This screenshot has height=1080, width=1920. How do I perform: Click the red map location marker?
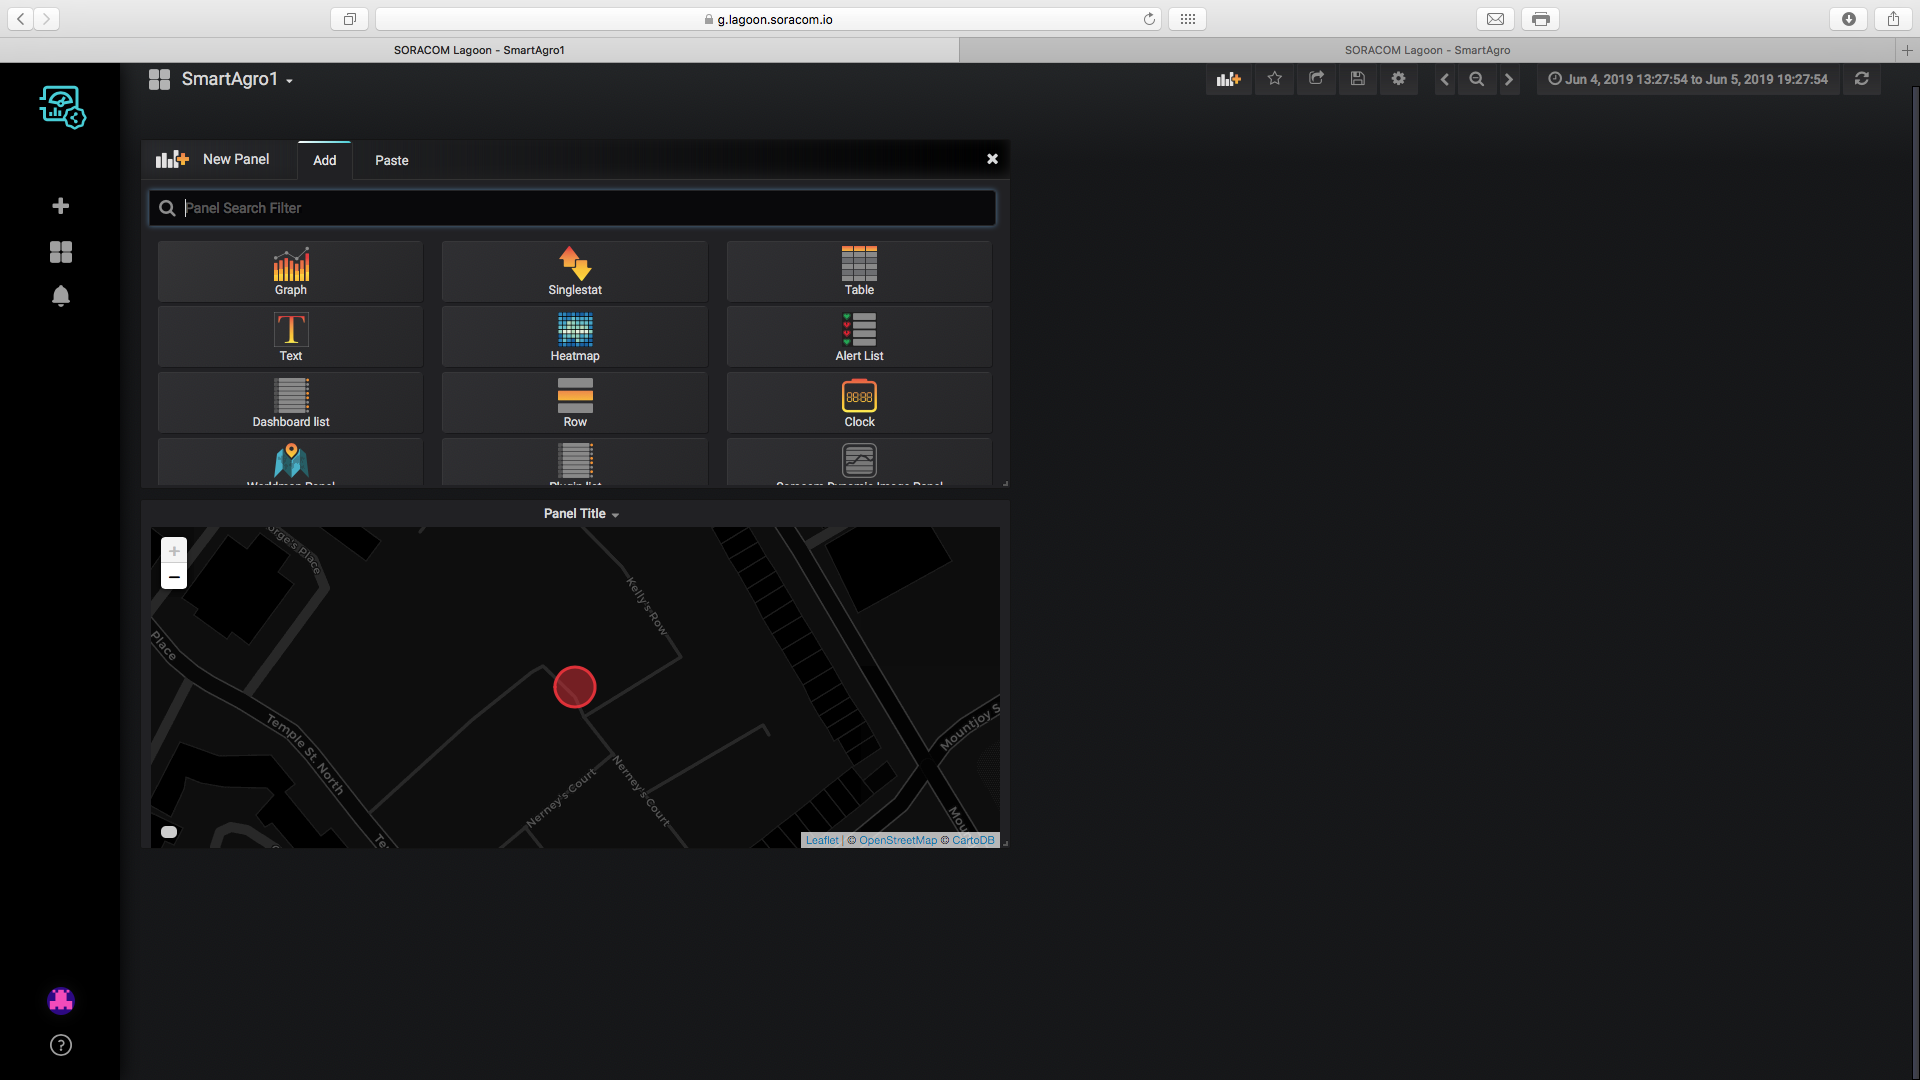coord(575,687)
